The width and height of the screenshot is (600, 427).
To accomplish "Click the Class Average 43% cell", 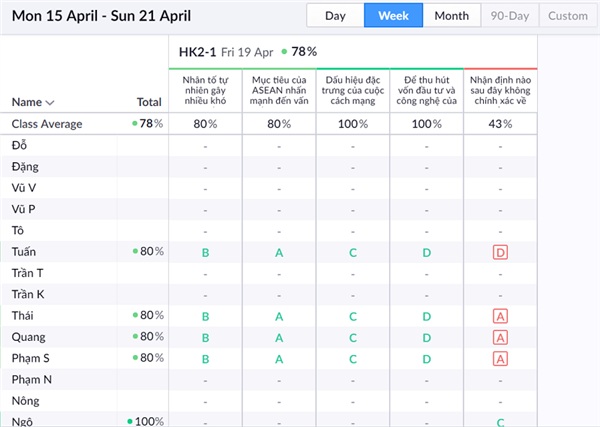I will 500,124.
